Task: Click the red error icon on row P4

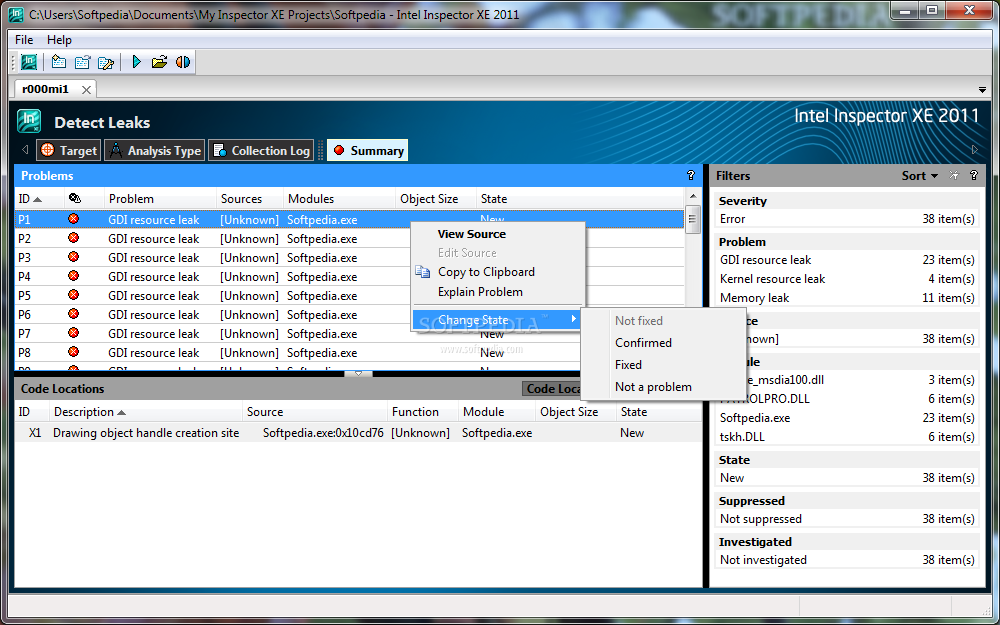Action: point(73,276)
